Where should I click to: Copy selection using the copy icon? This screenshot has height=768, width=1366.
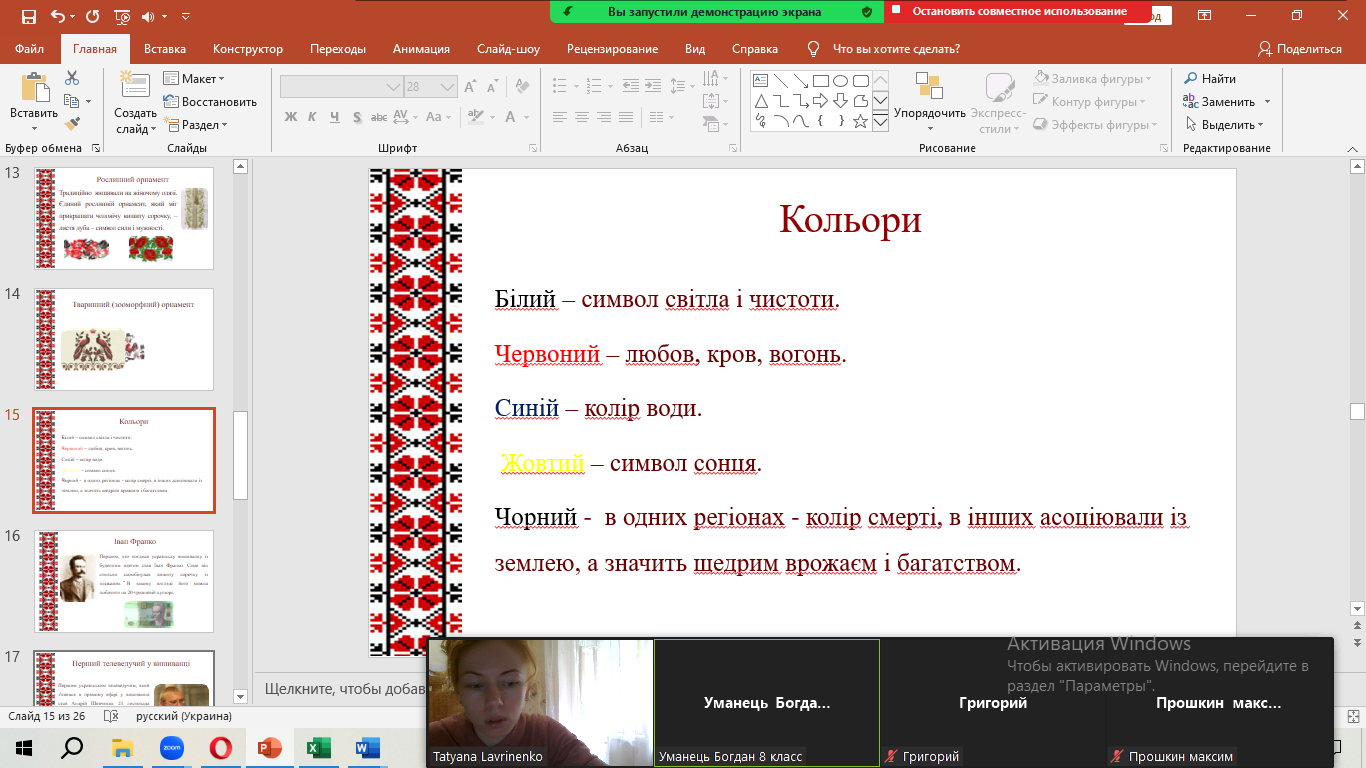(72, 101)
